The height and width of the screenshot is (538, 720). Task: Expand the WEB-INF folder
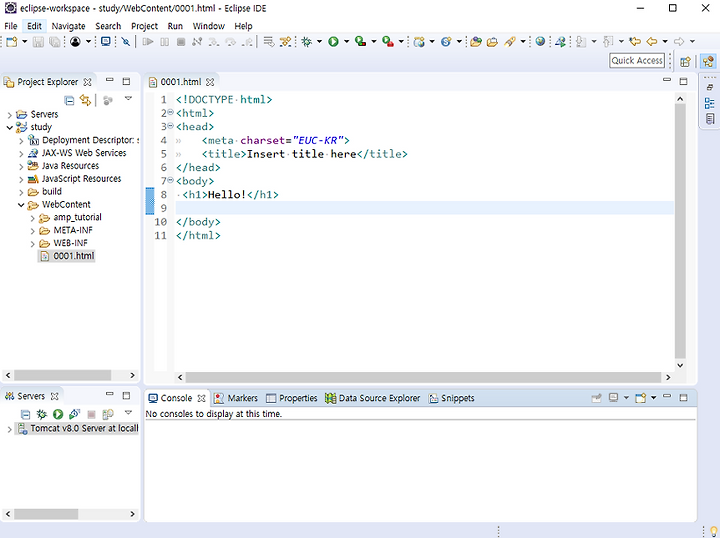[x=33, y=244]
